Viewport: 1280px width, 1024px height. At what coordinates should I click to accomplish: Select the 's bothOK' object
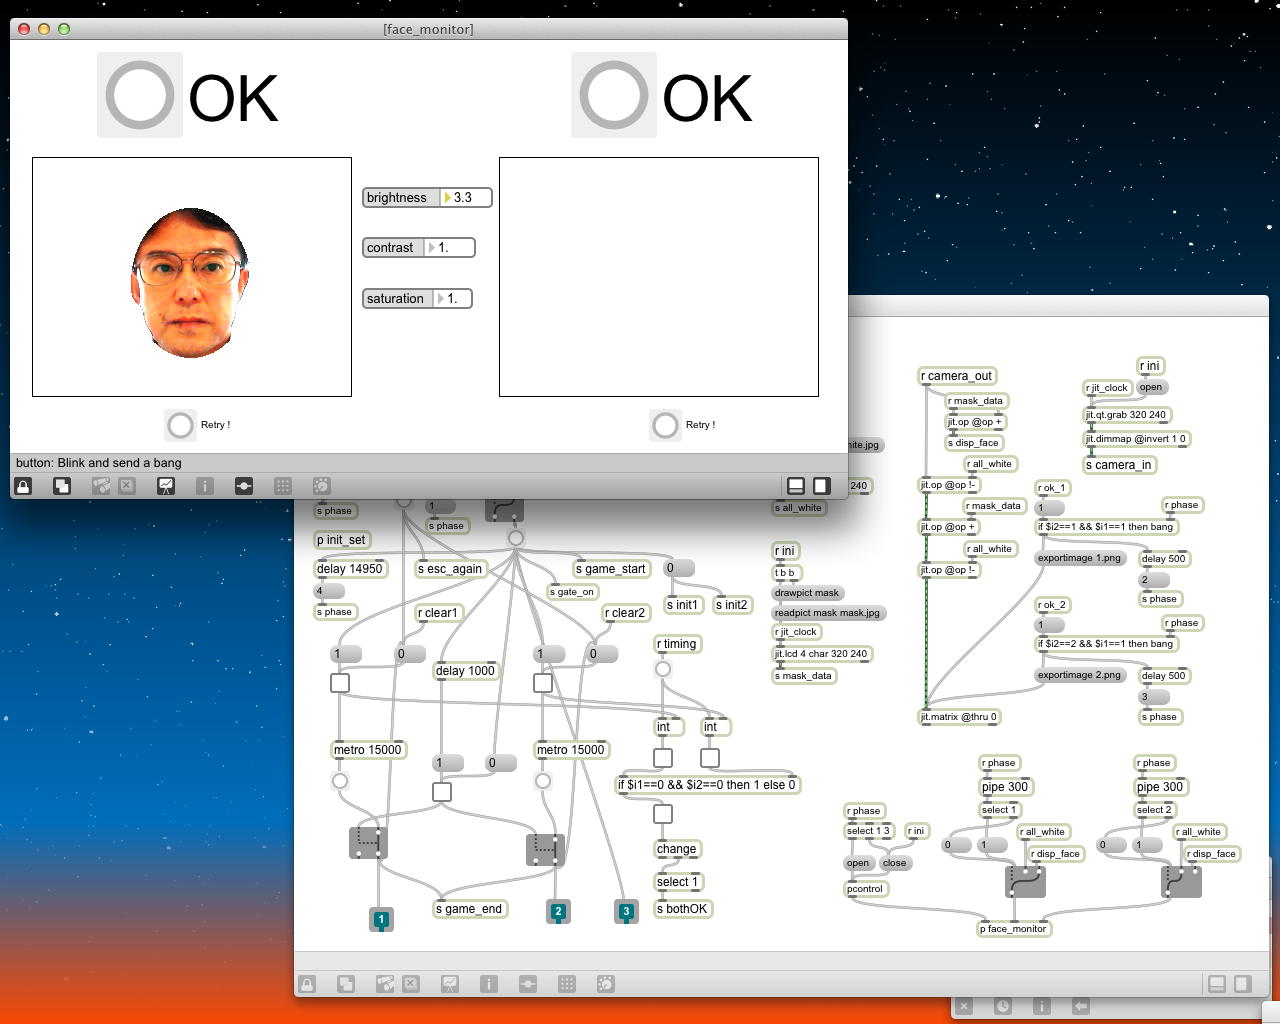682,909
